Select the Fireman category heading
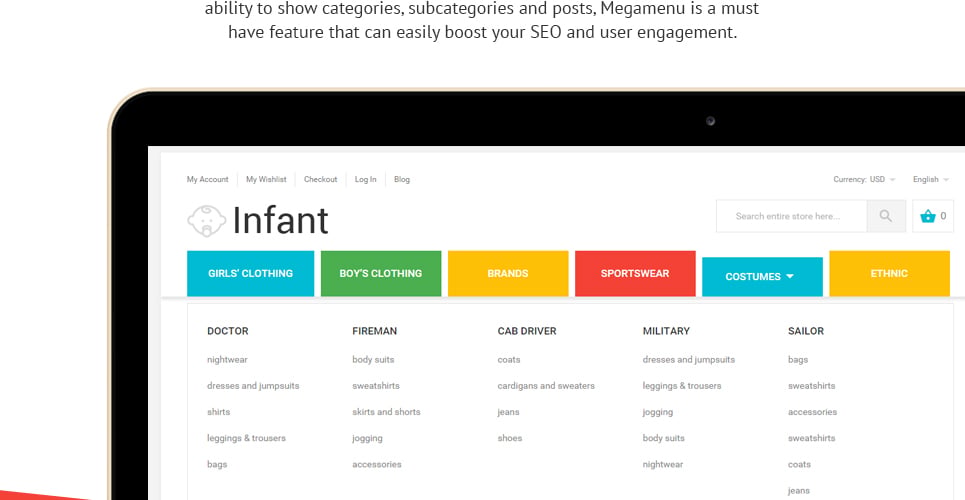The height and width of the screenshot is (500, 965). (375, 331)
